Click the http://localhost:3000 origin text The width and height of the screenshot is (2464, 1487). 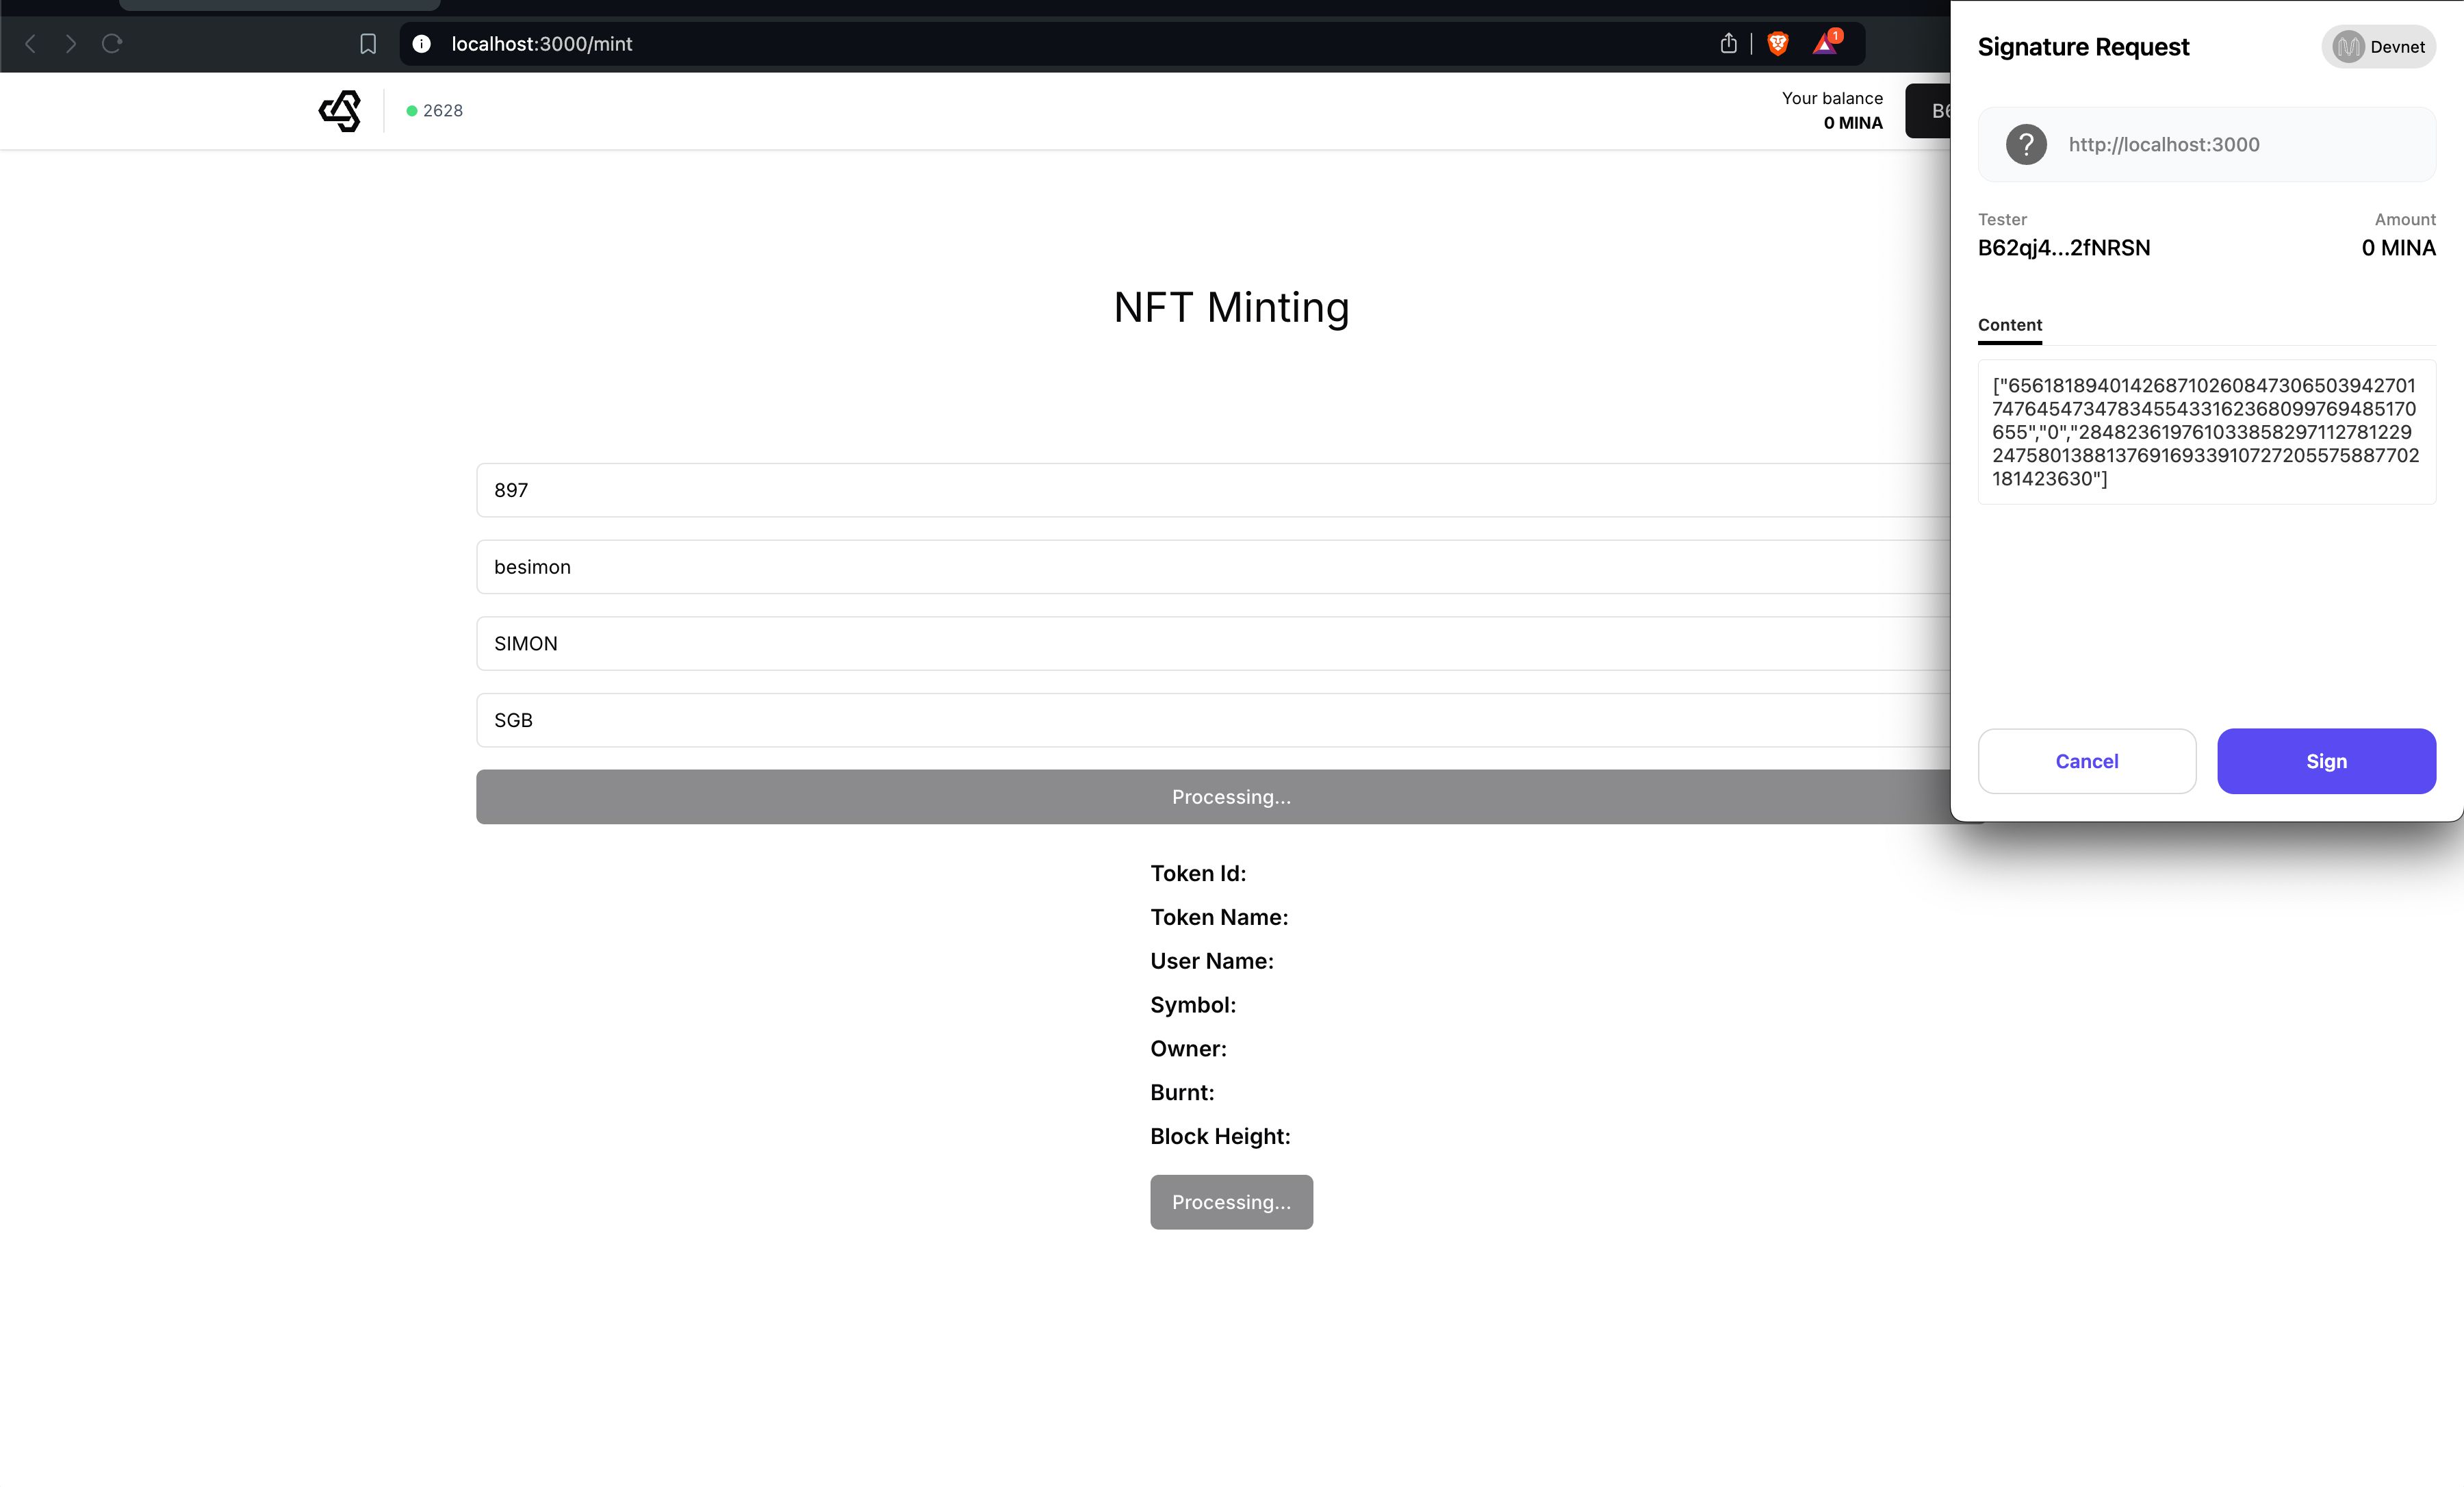(2164, 145)
